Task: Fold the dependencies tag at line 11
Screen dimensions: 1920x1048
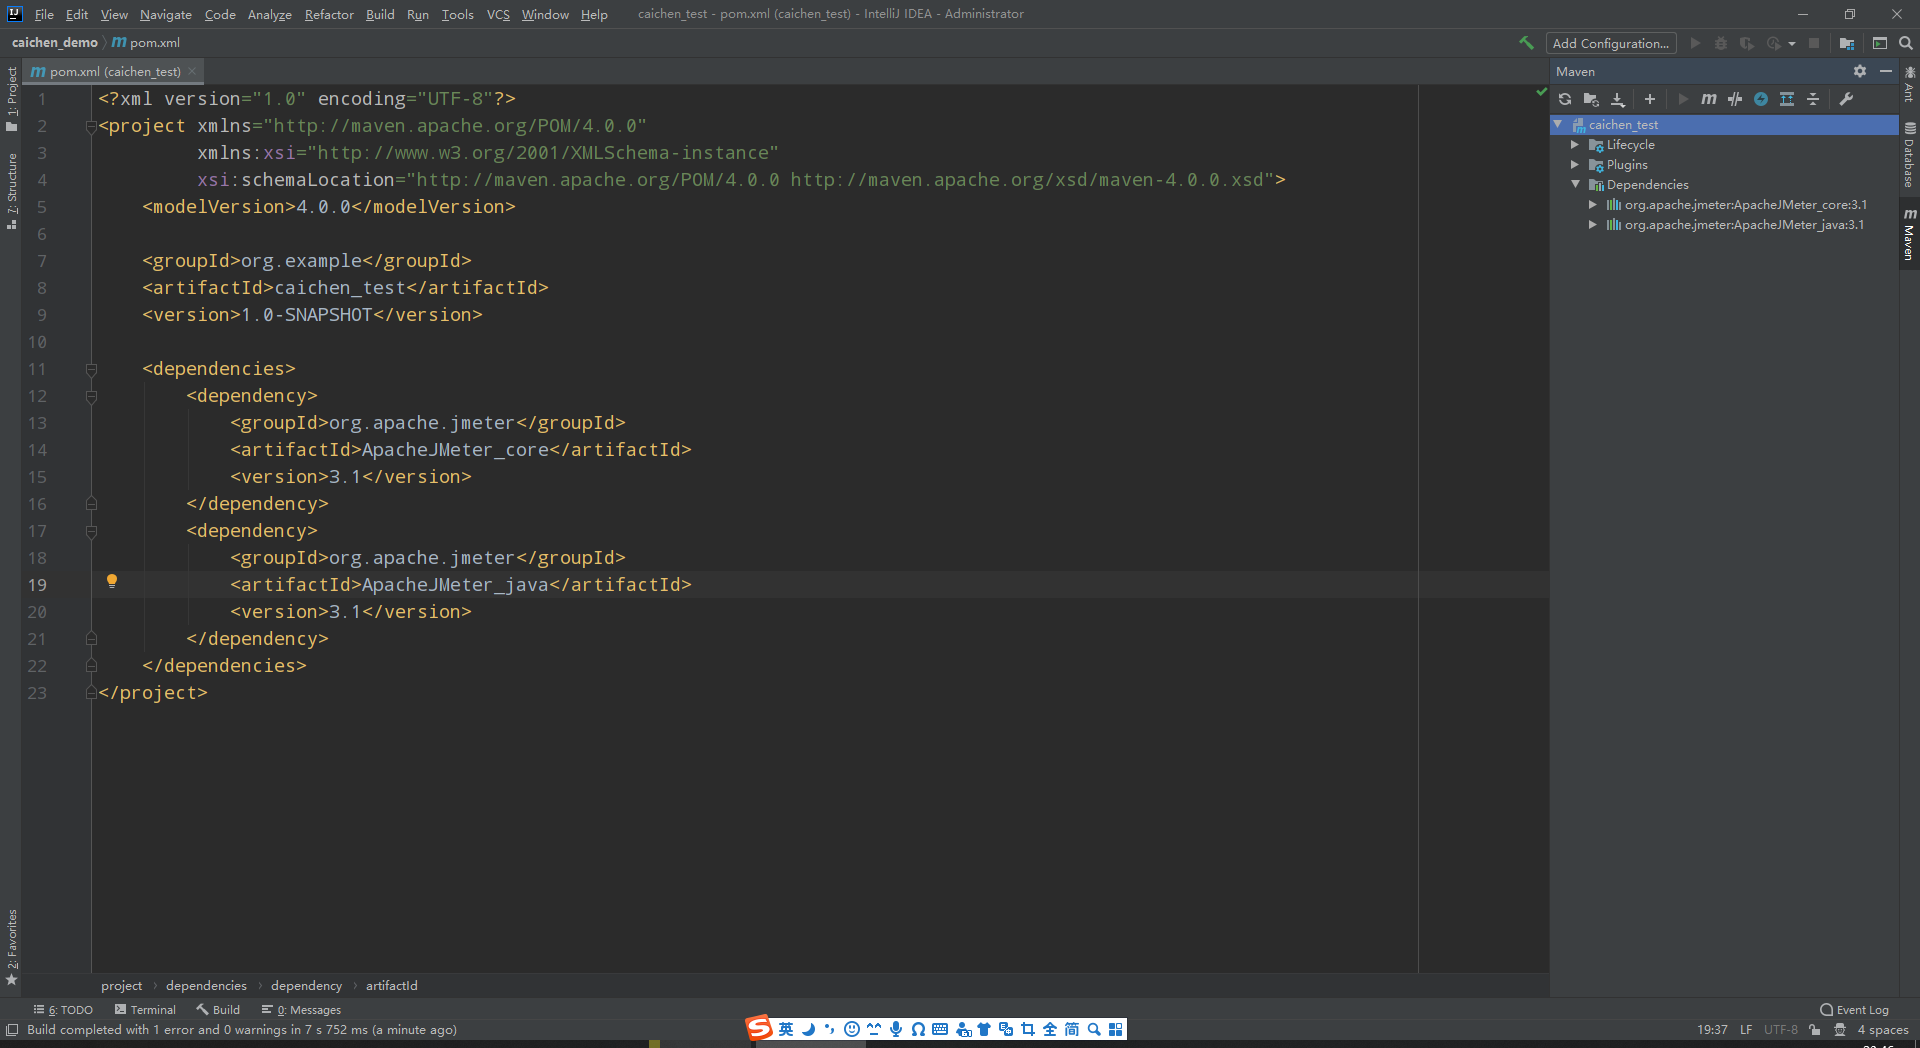Action: tap(91, 369)
